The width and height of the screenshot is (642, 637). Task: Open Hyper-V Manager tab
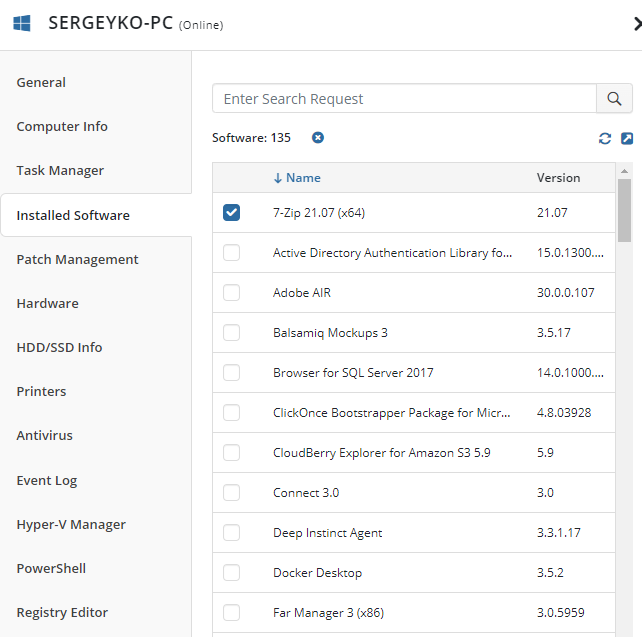pos(71,525)
